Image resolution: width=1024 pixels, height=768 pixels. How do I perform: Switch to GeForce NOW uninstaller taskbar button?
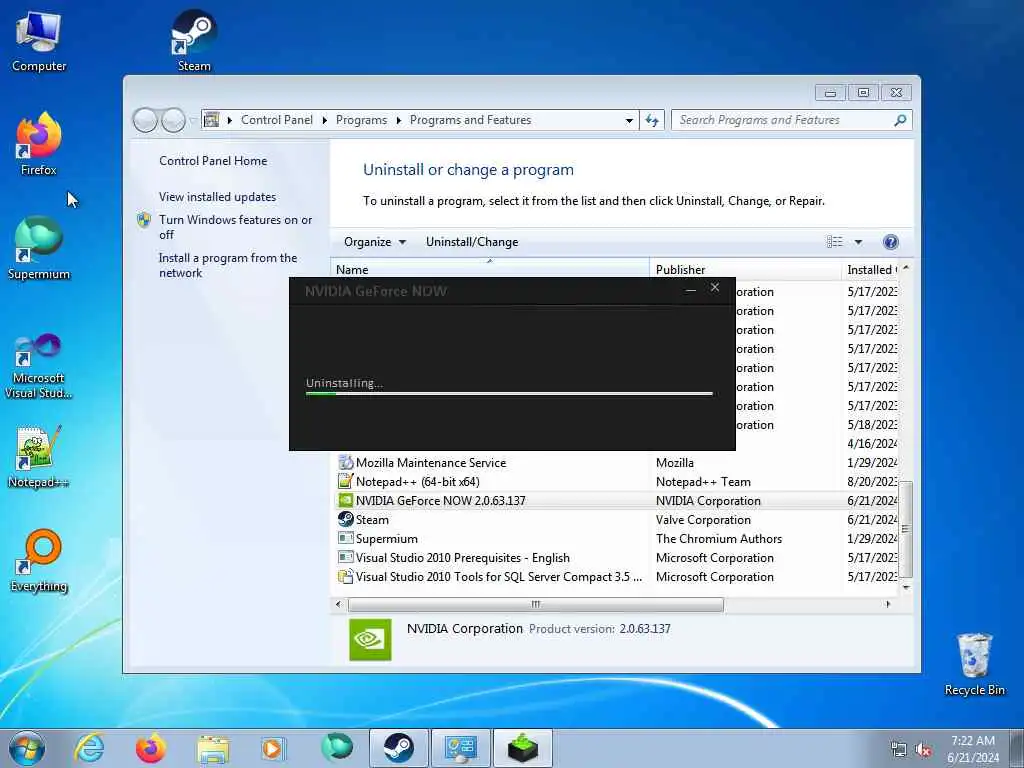coord(522,748)
